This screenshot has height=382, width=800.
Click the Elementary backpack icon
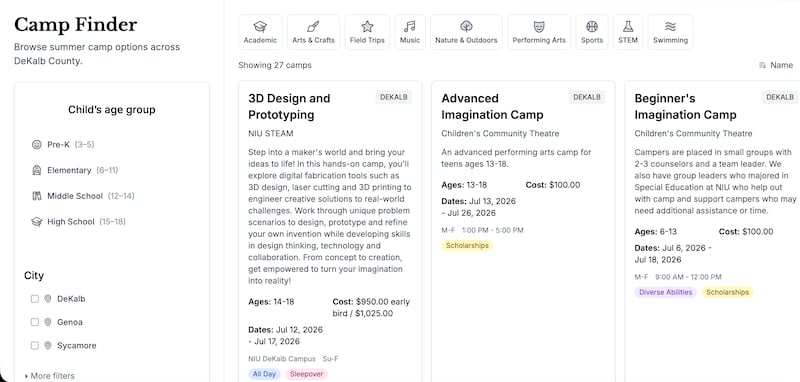click(36, 170)
